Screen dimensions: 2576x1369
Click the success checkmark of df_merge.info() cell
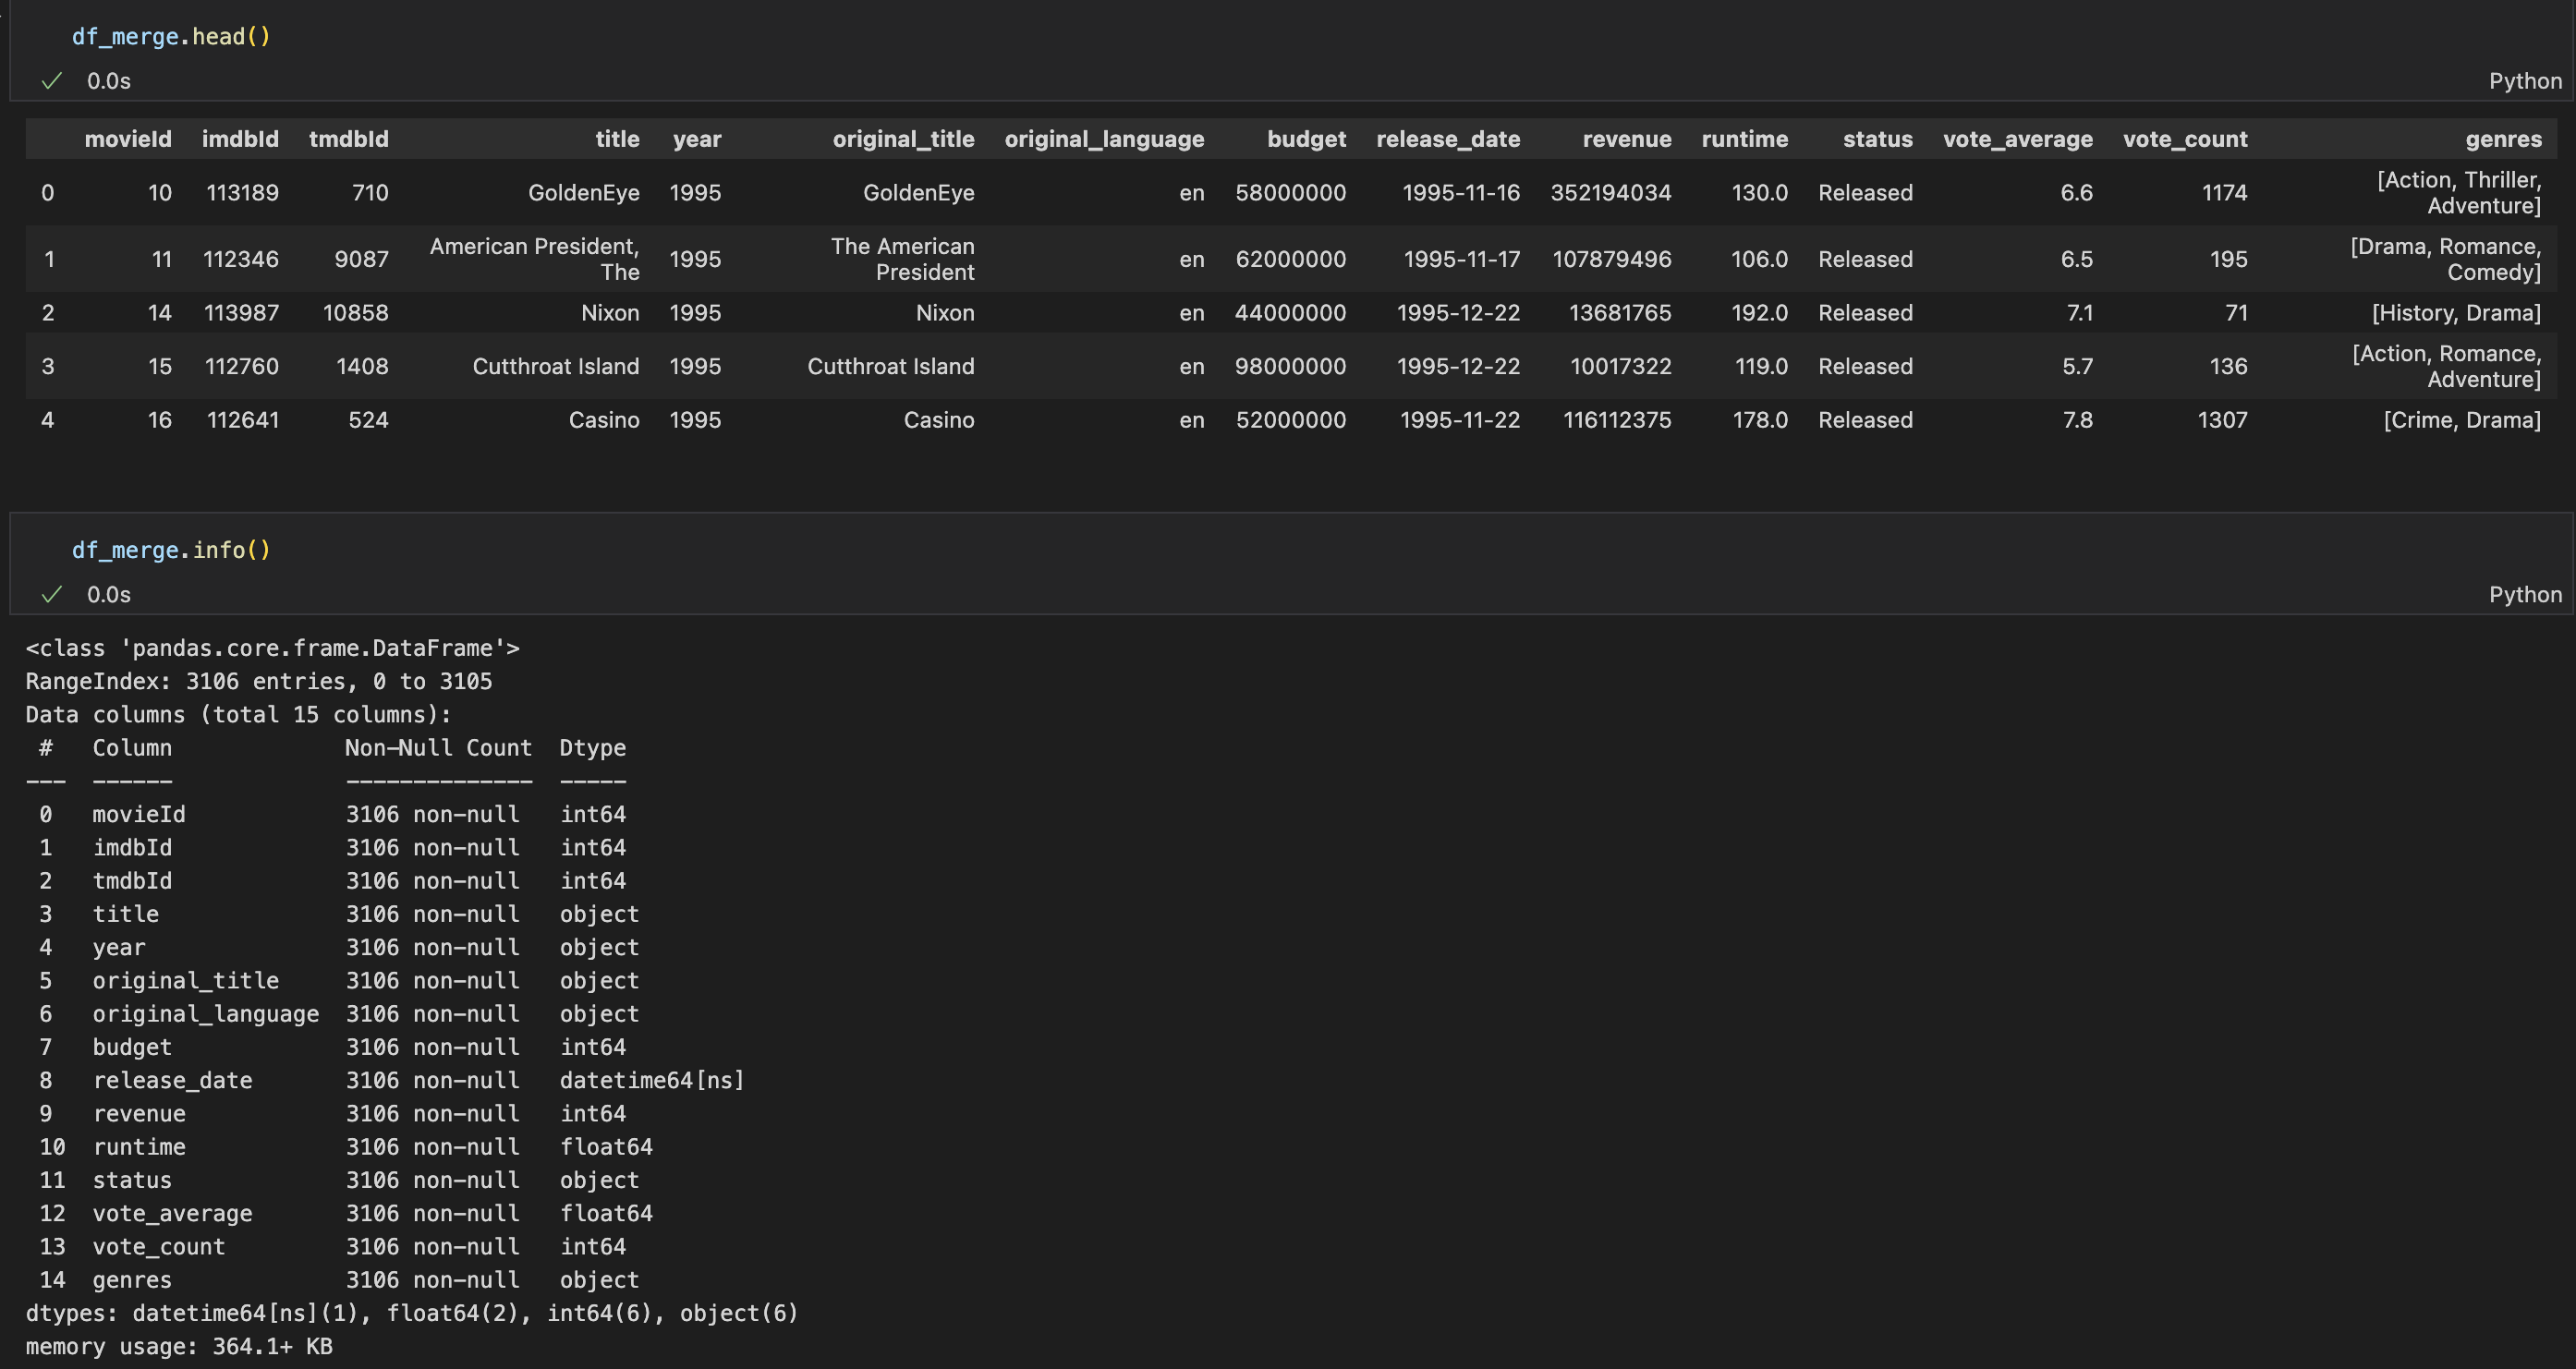click(x=52, y=595)
